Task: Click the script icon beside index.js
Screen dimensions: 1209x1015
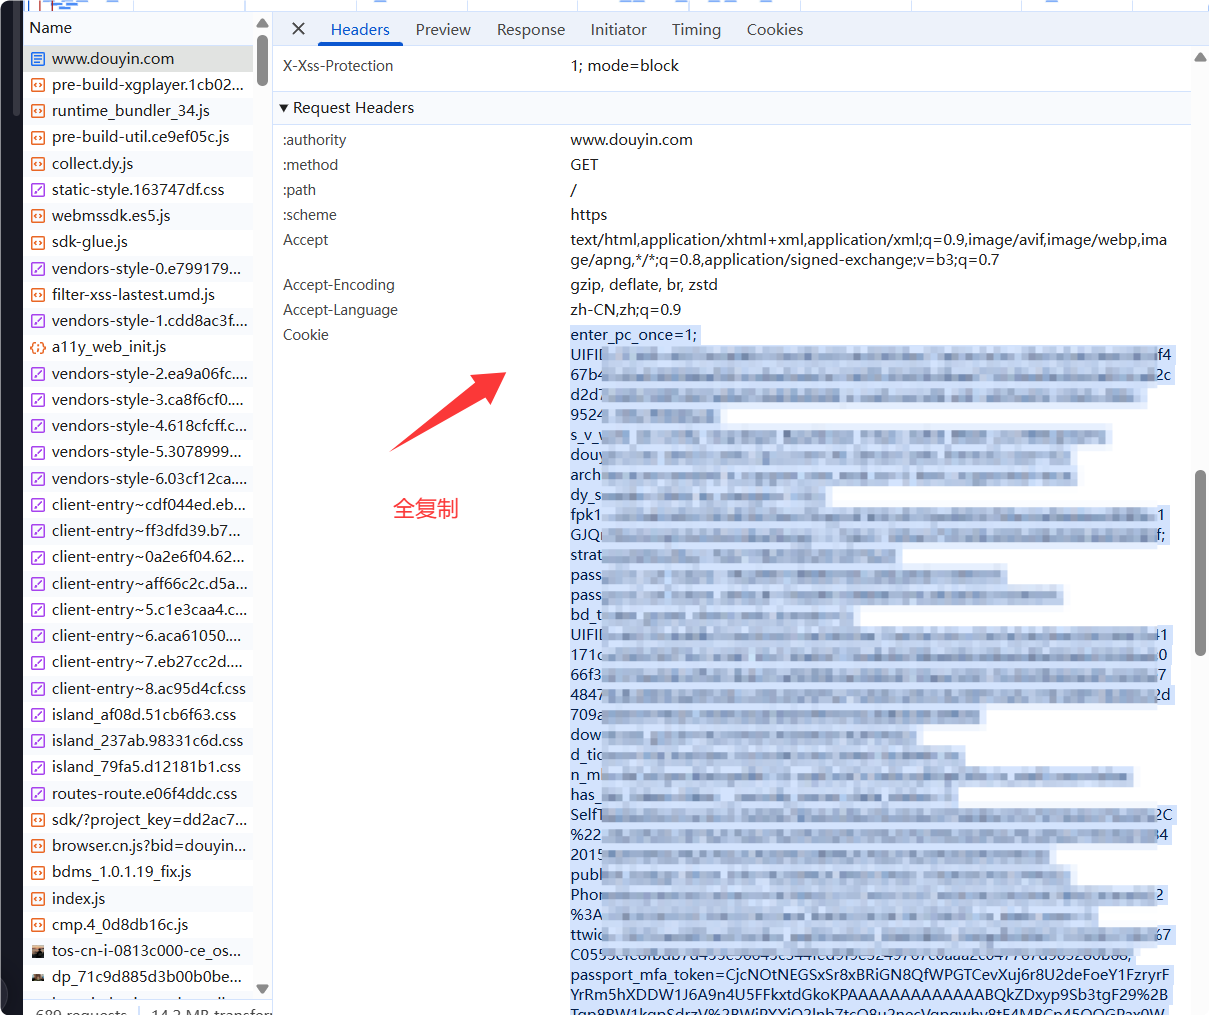Action: coord(38,899)
